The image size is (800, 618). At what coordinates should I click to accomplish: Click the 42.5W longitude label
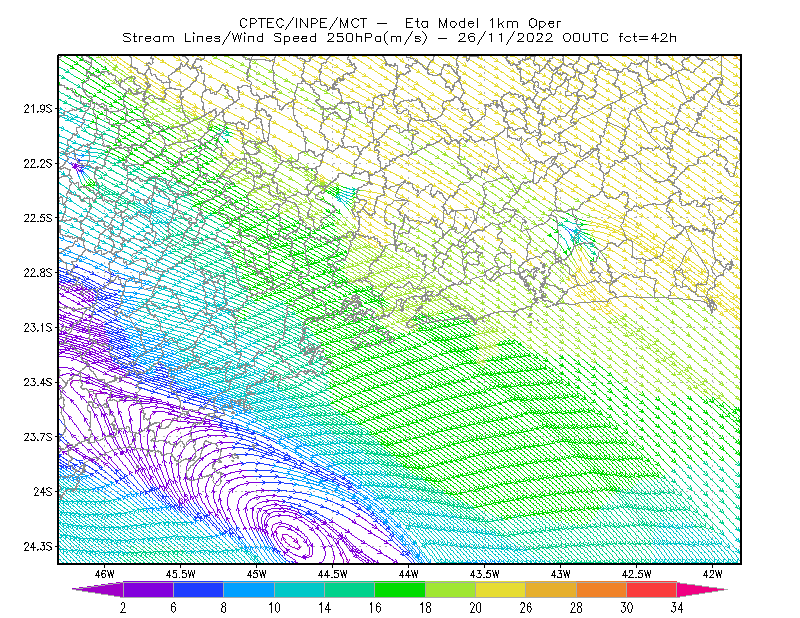click(x=637, y=574)
